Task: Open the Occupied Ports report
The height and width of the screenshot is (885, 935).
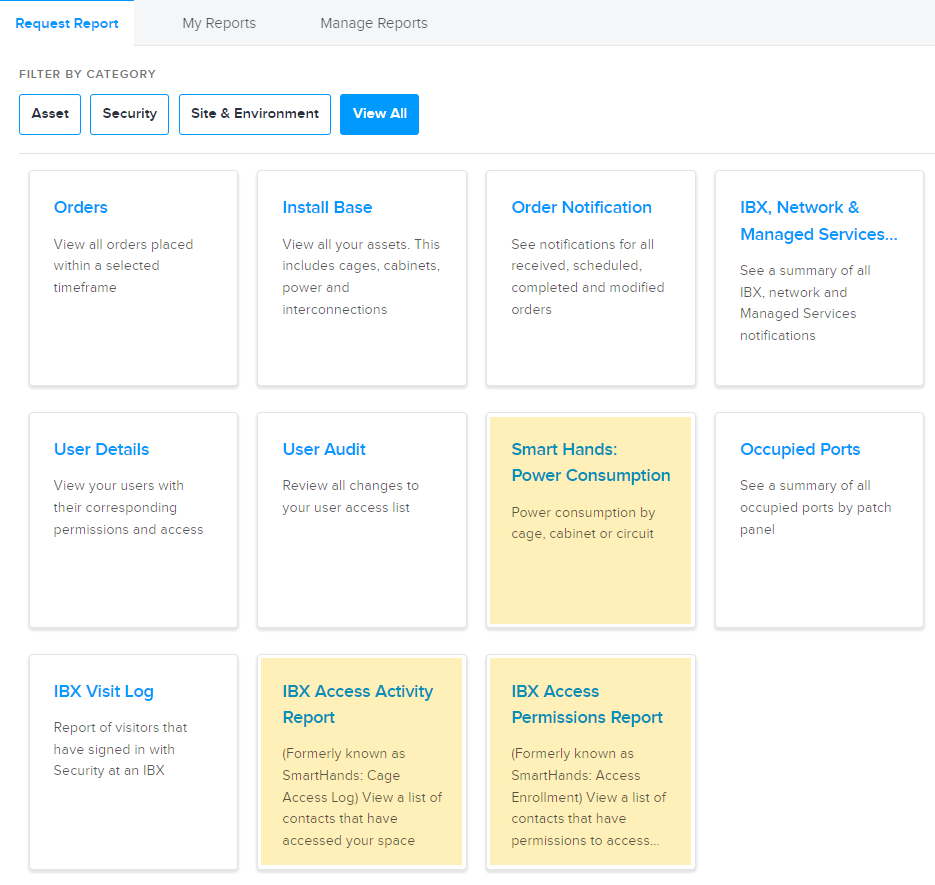Action: pos(800,449)
